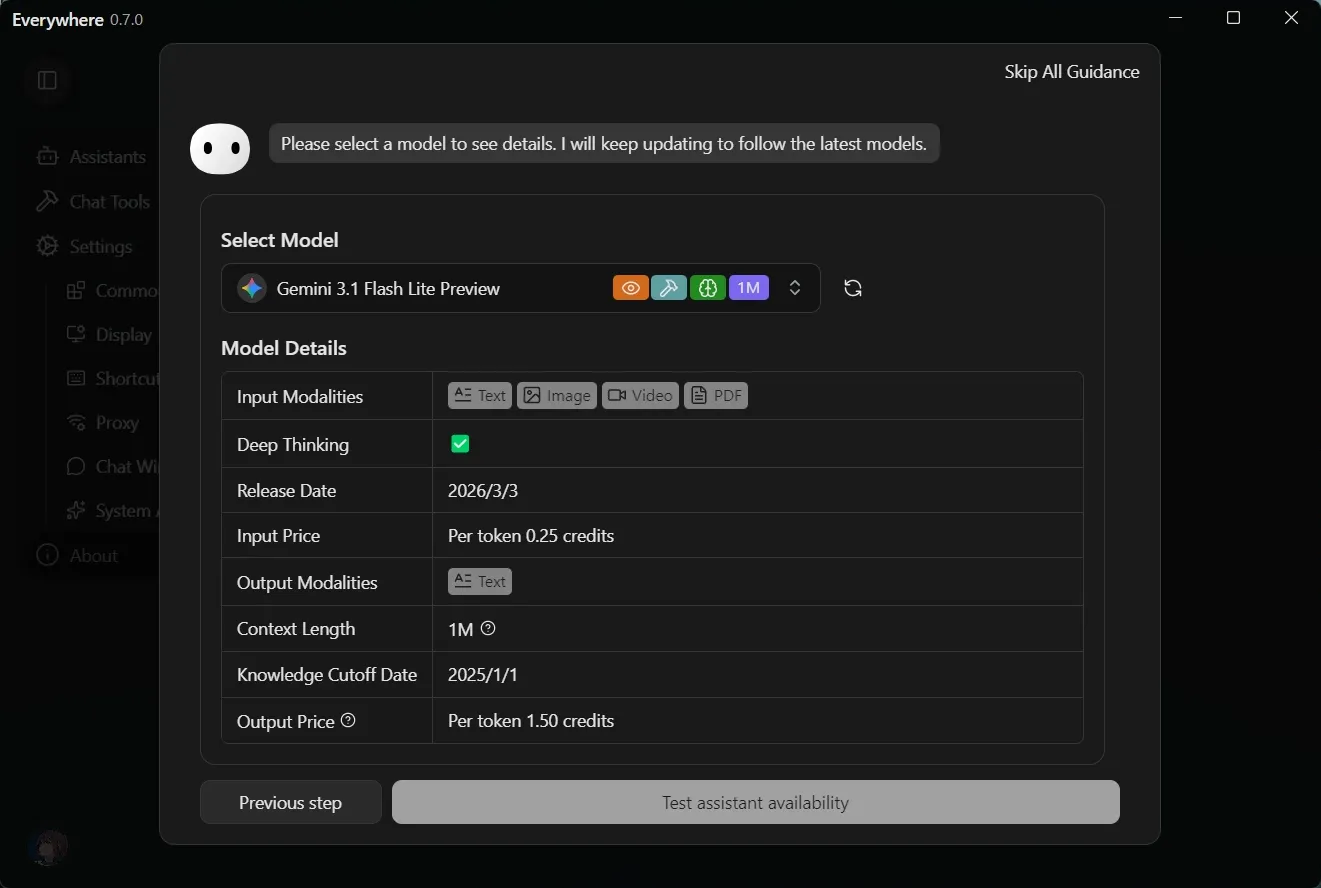Click the Video modality chip
Image resolution: width=1321 pixels, height=888 pixels.
click(x=640, y=396)
